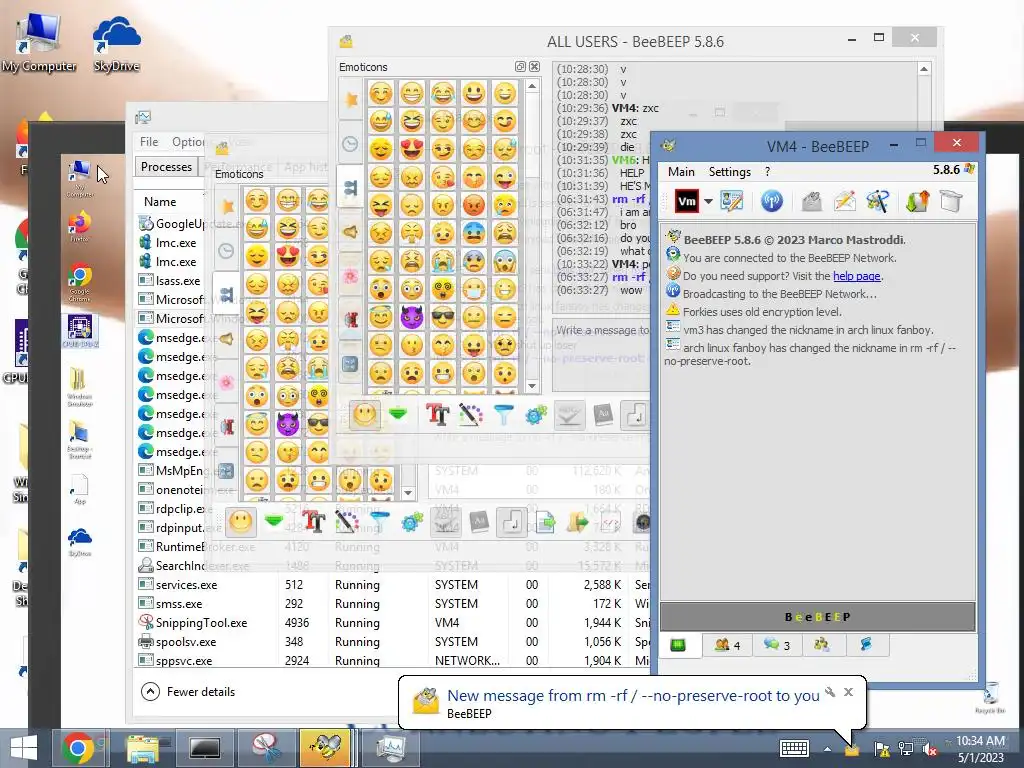
Task: Open the BeeBEEP bee icon in taskbar
Action: point(325,747)
